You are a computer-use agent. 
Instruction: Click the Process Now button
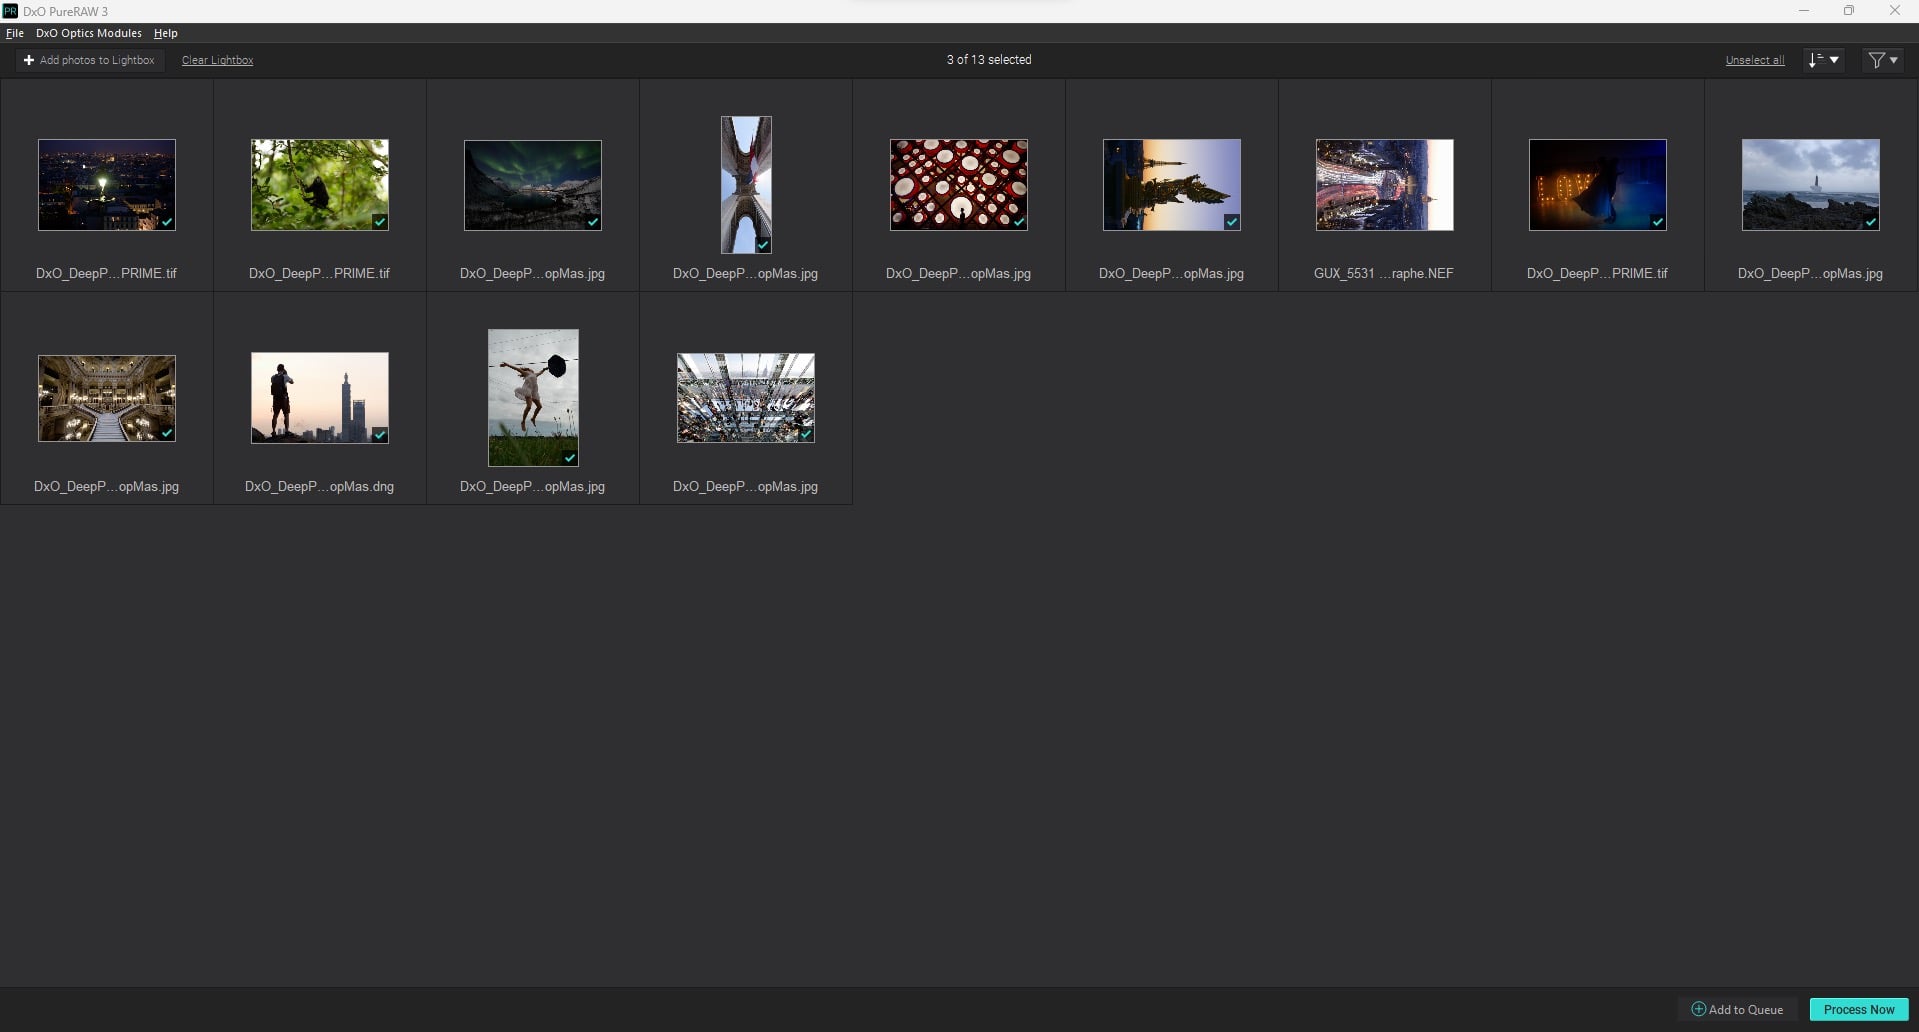[1857, 1009]
